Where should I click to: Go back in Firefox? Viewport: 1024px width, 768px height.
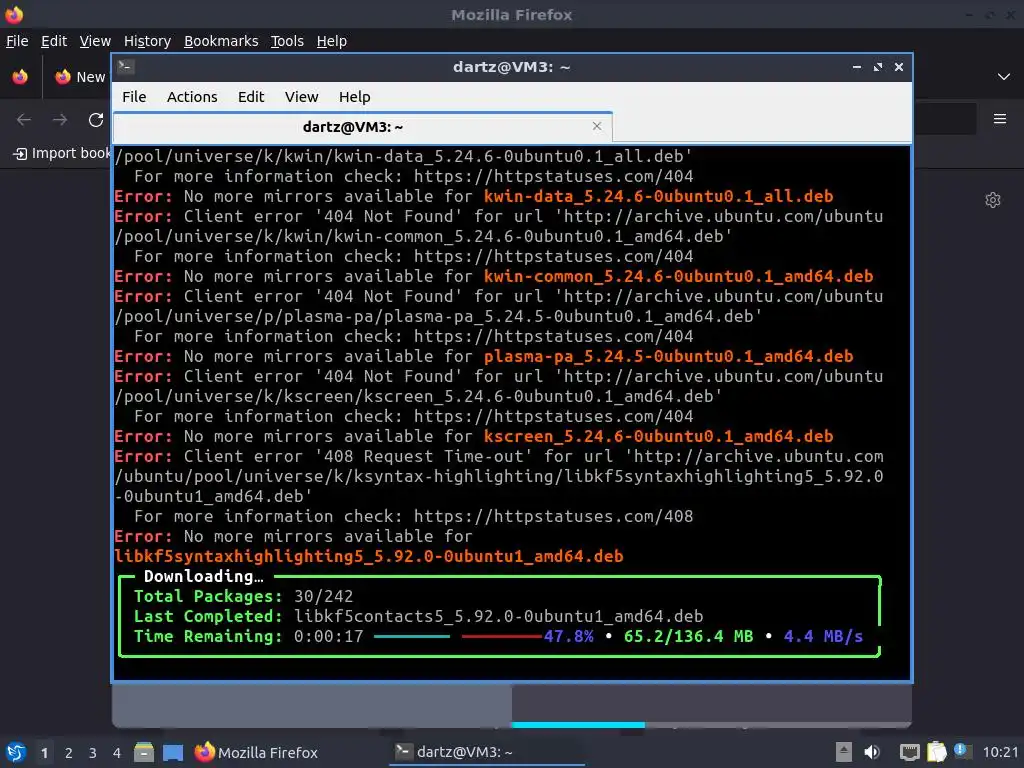24,120
